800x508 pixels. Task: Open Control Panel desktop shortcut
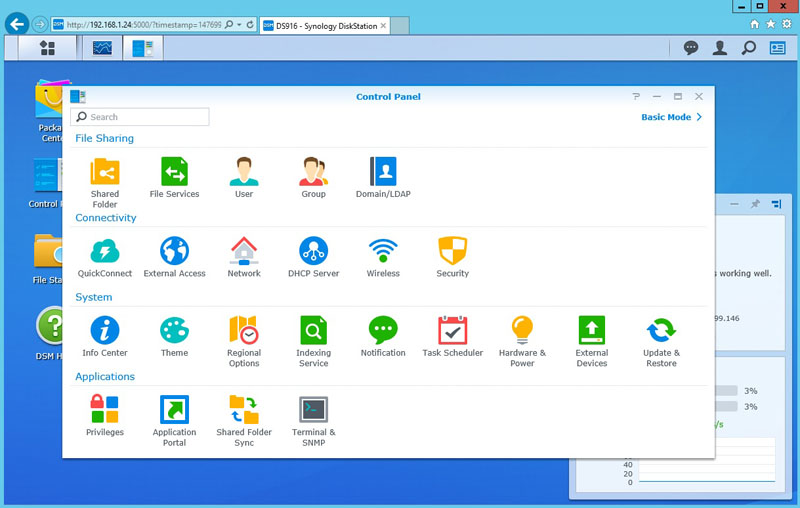46,184
